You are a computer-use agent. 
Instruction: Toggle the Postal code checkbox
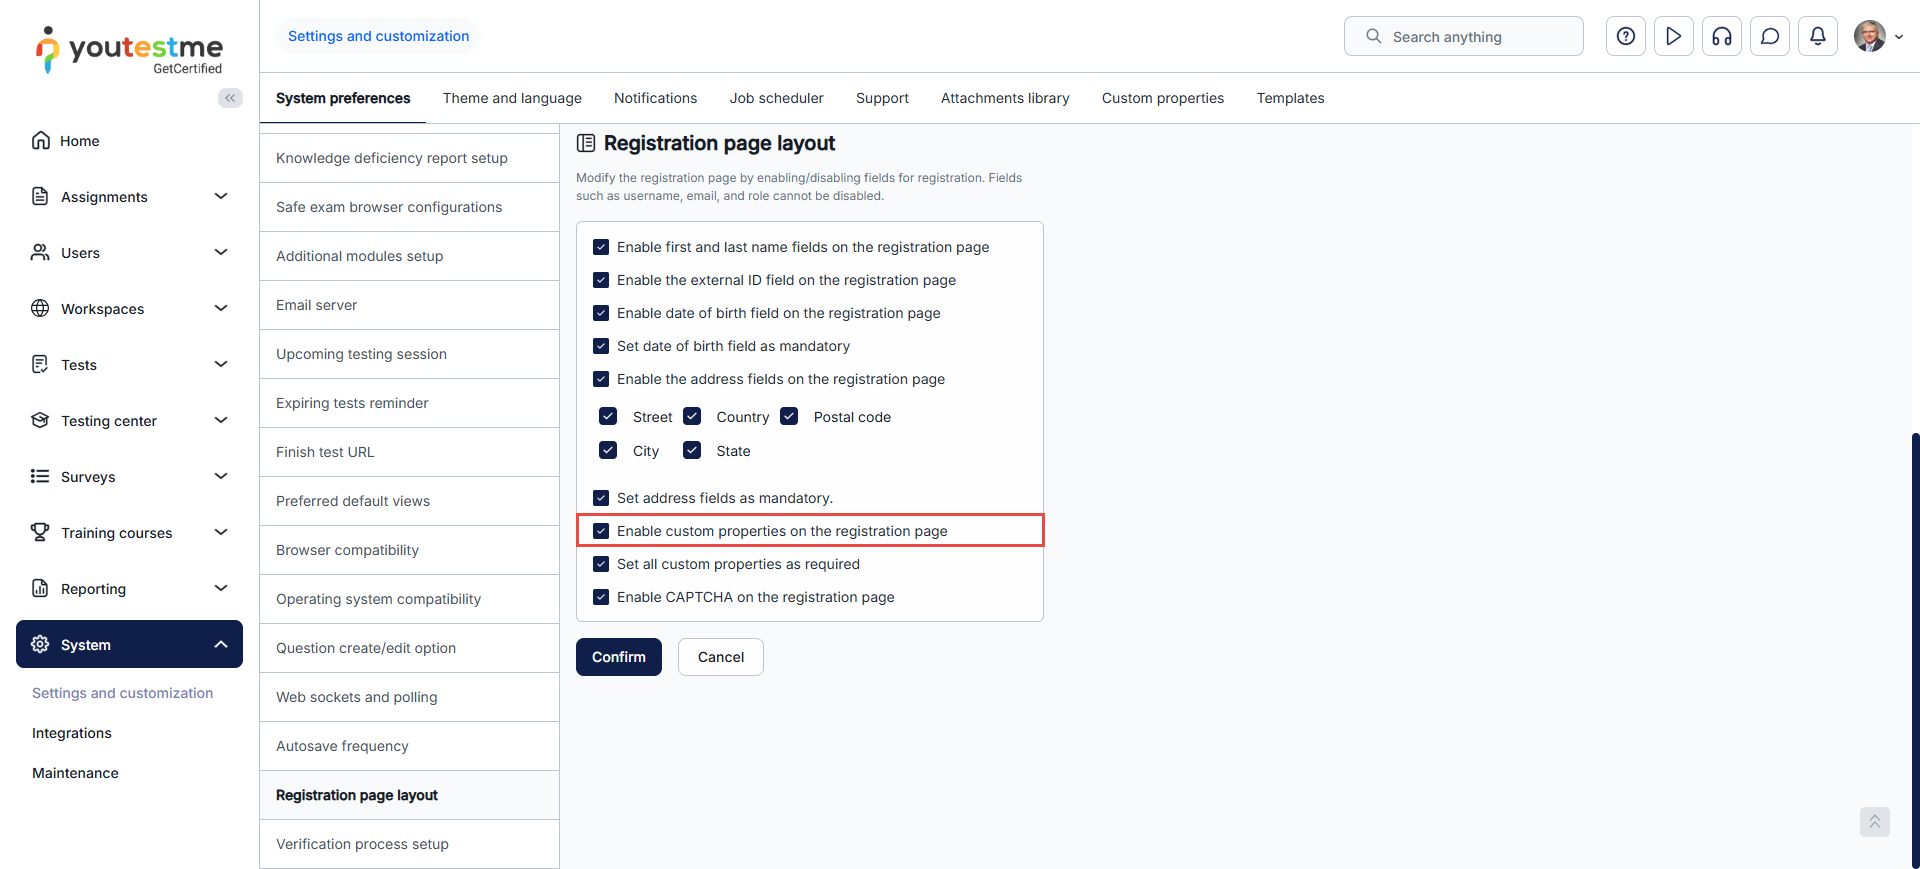[x=789, y=417]
